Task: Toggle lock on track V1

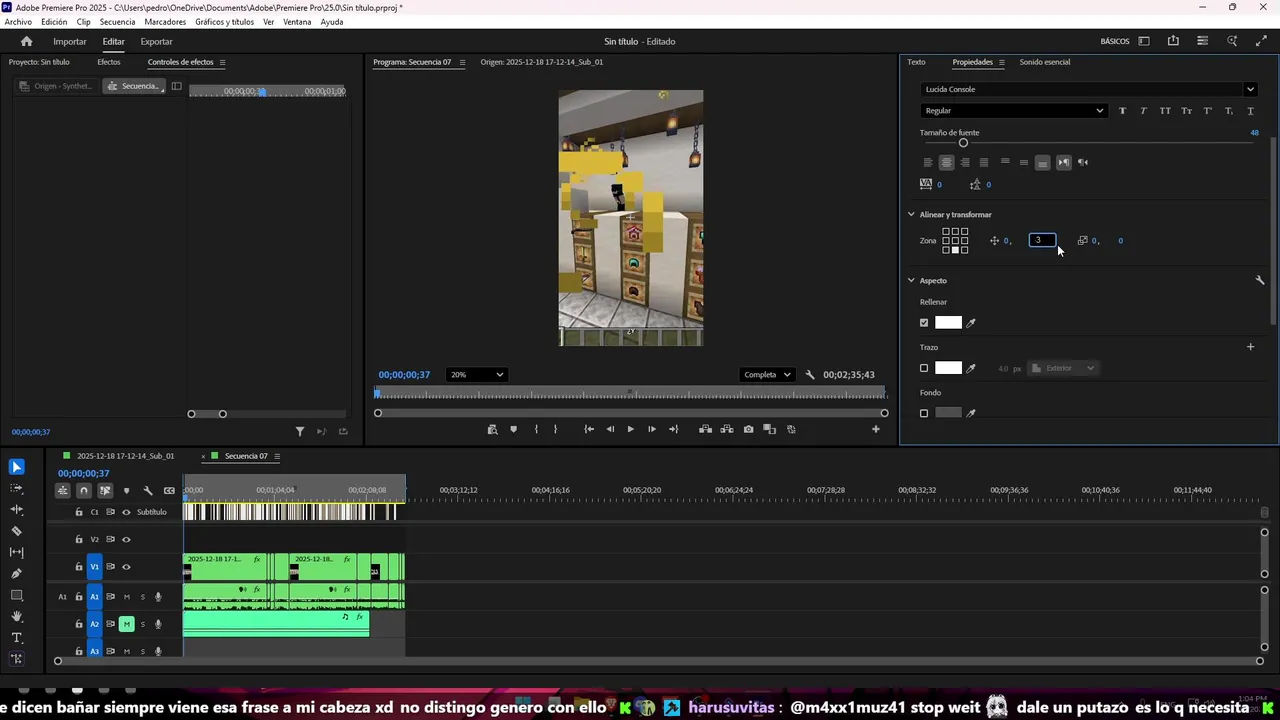Action: 79,567
